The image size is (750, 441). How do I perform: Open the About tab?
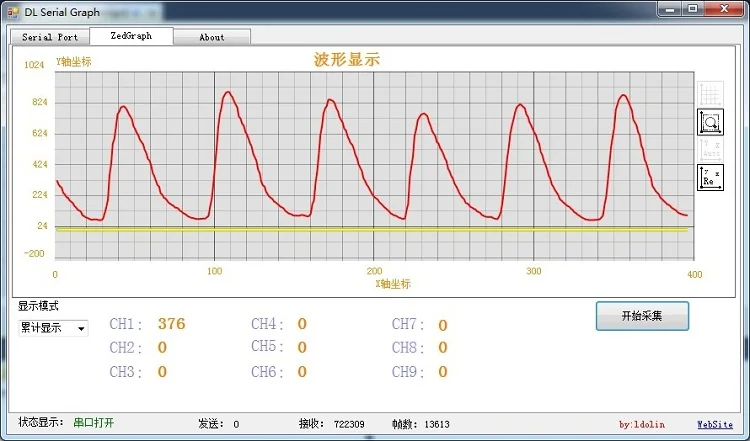point(211,37)
